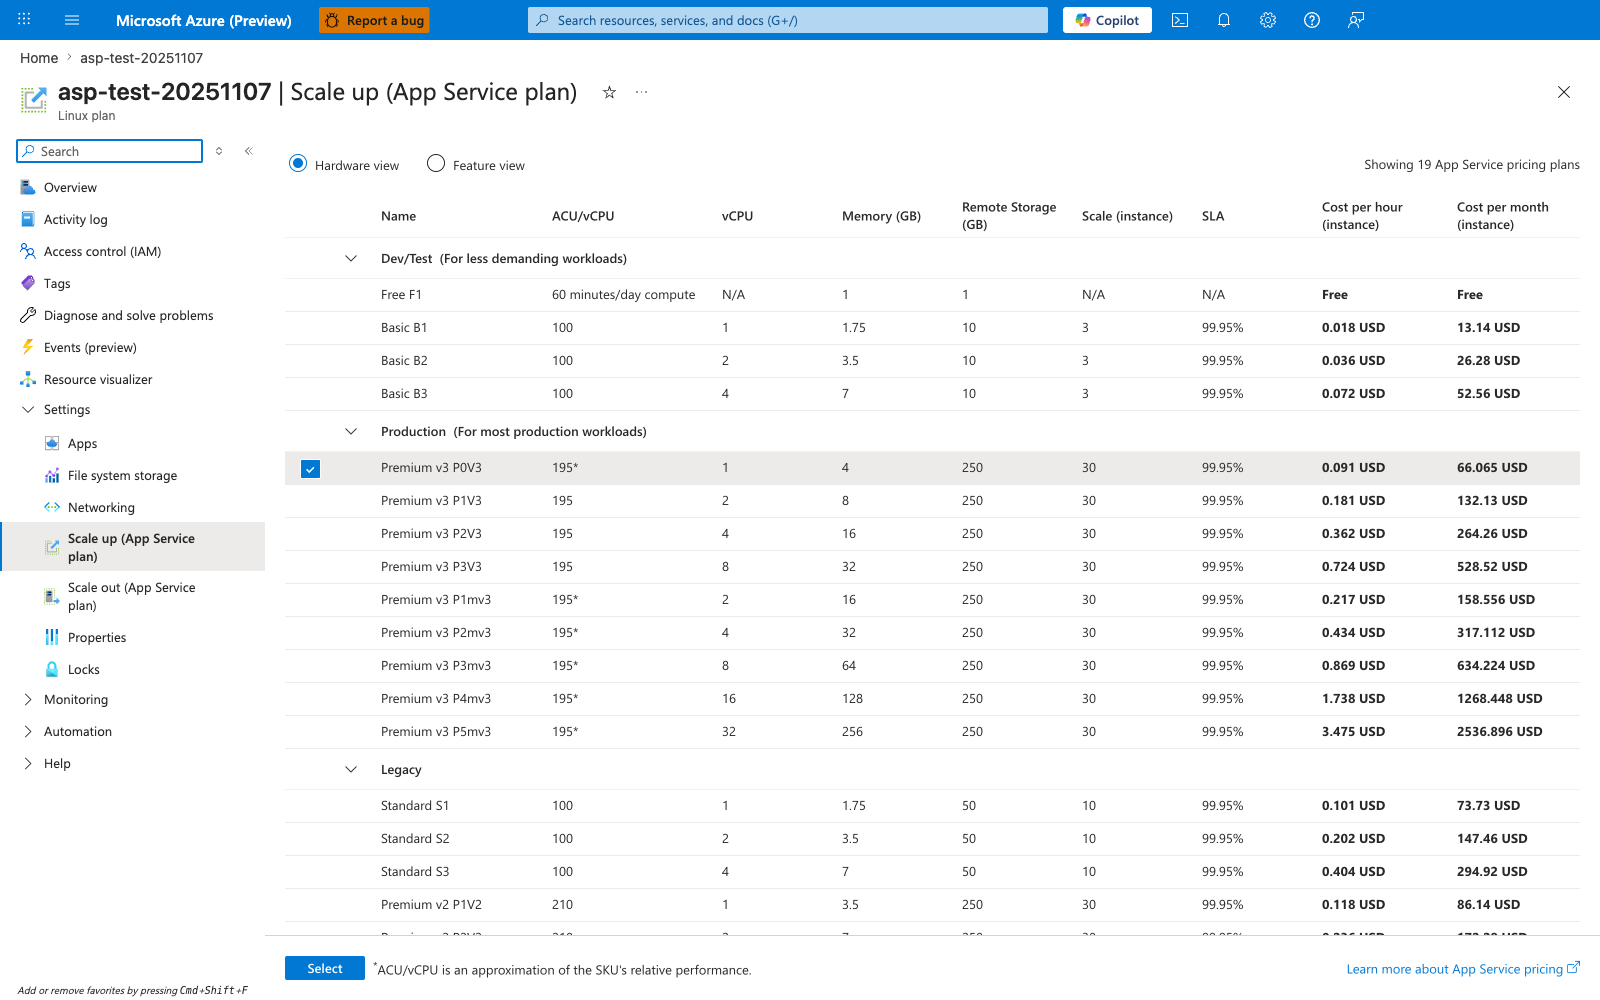The height and width of the screenshot is (1000, 1600).
Task: Open Scale out (App Service plan) menu item
Action: click(x=132, y=596)
